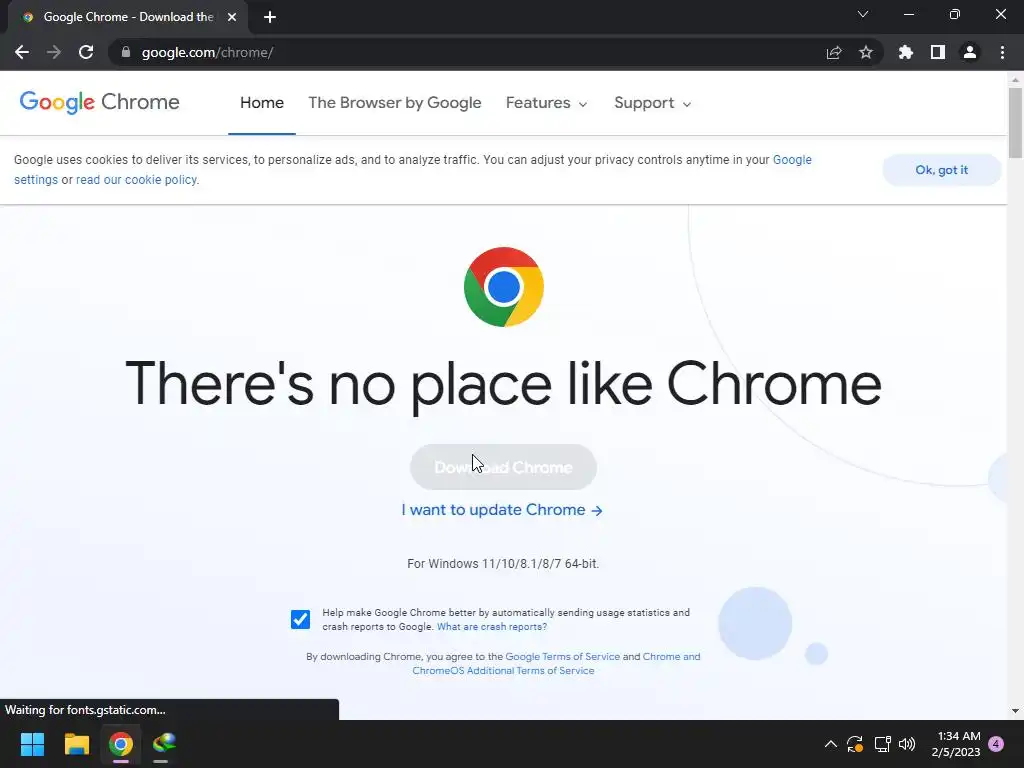1024x768 pixels.
Task: Select the Home navigation tab
Action: 262,103
